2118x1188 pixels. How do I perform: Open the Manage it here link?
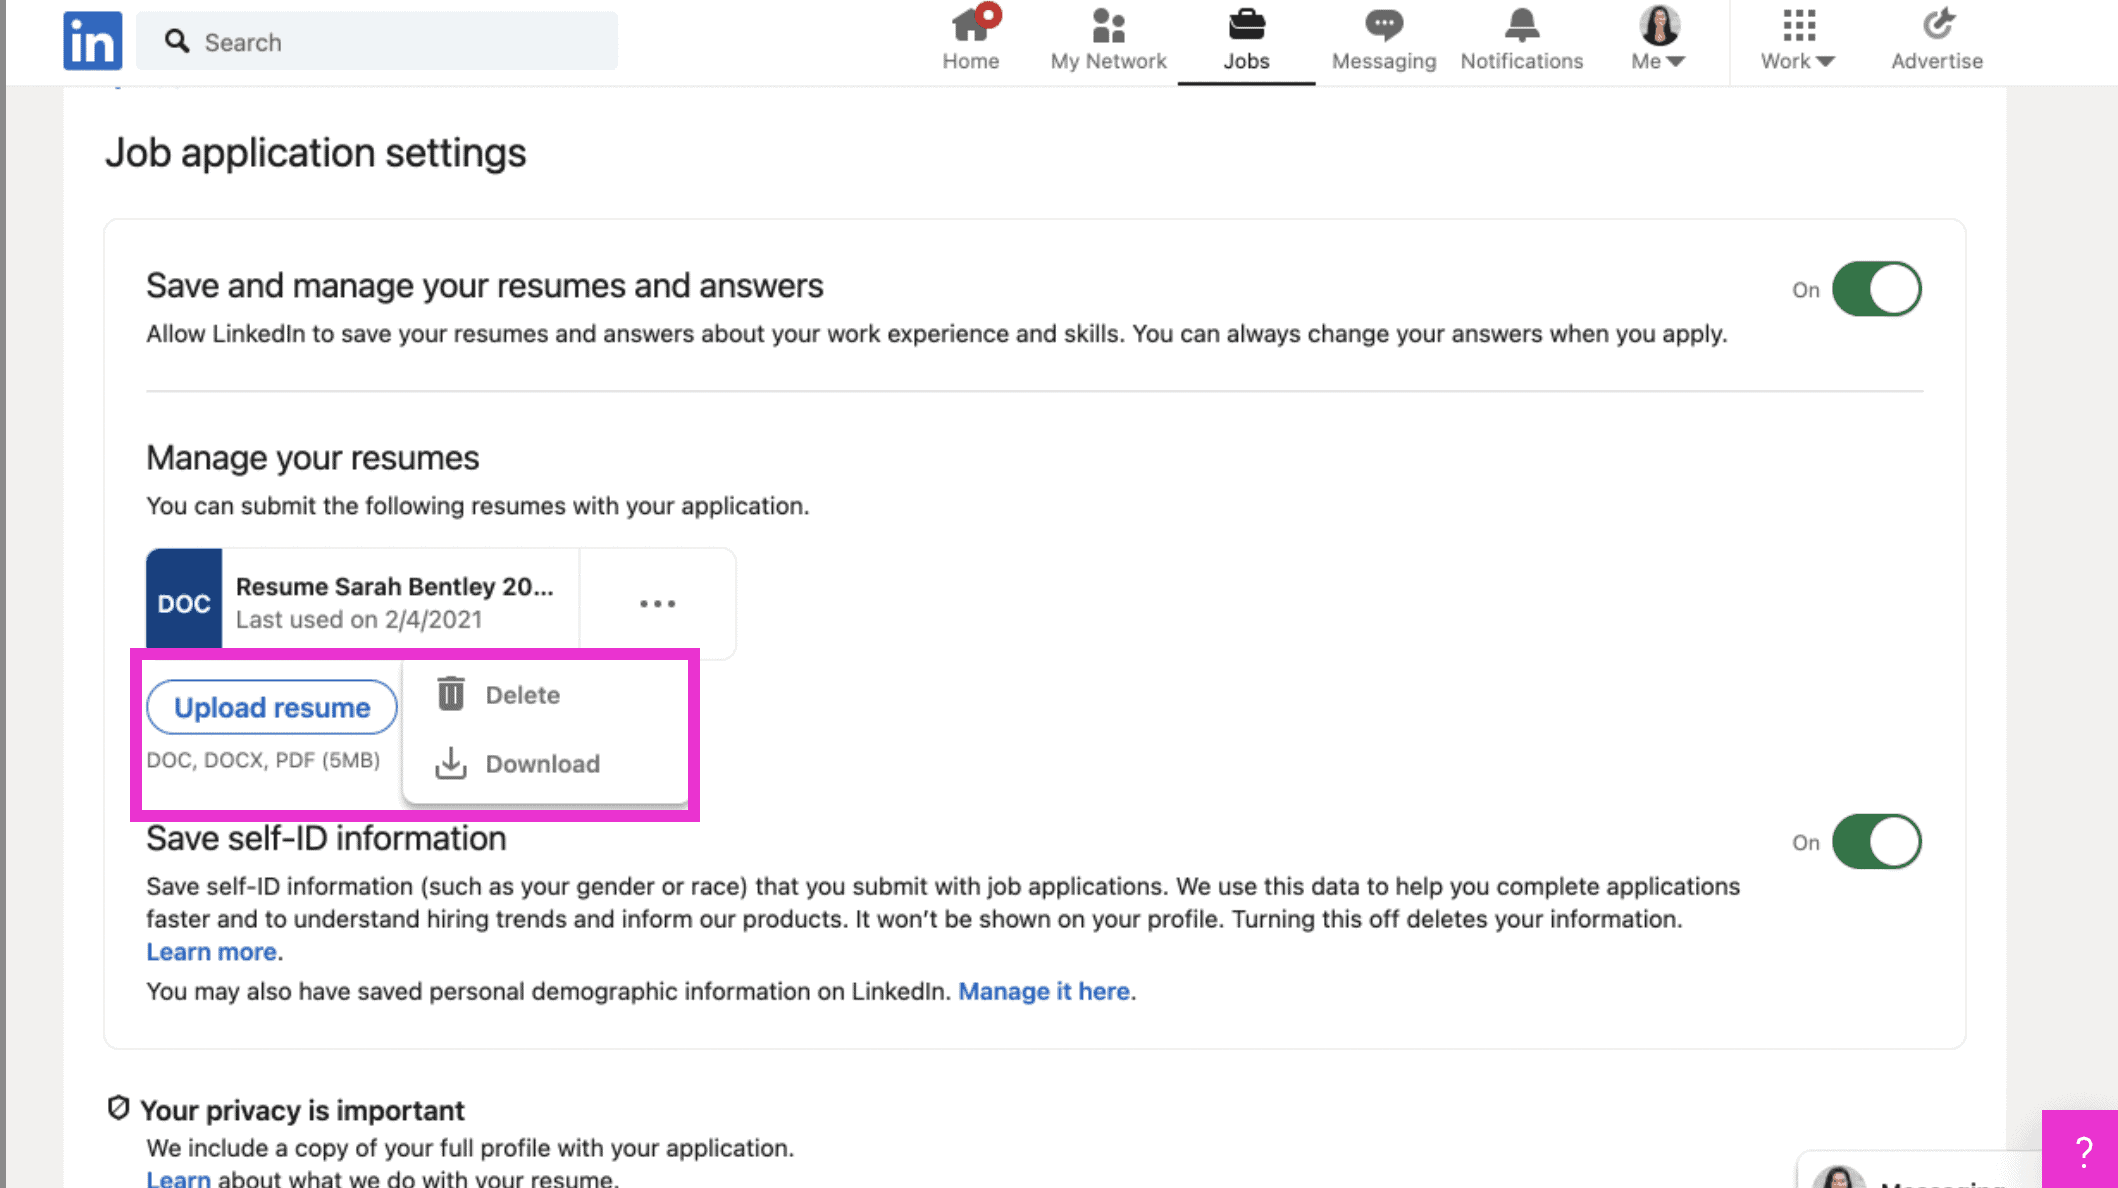pyautogui.click(x=1044, y=991)
